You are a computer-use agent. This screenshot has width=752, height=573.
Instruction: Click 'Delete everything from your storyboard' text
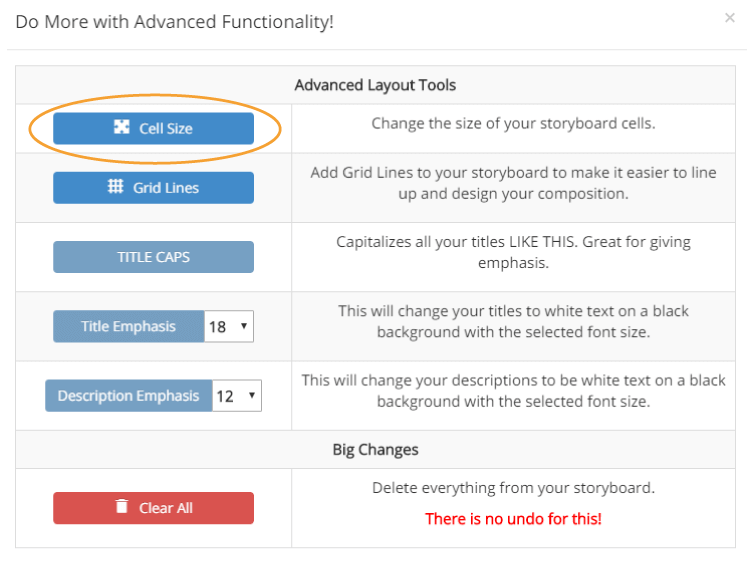(x=513, y=488)
